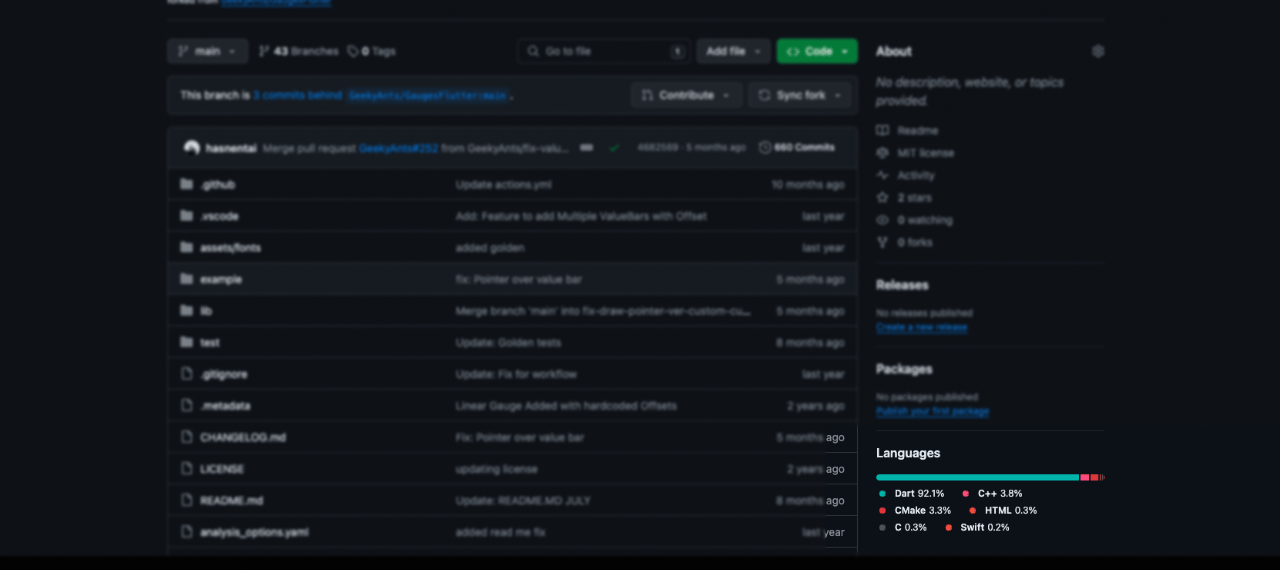
Task: Click the folder icon beside .github
Action: [186, 184]
